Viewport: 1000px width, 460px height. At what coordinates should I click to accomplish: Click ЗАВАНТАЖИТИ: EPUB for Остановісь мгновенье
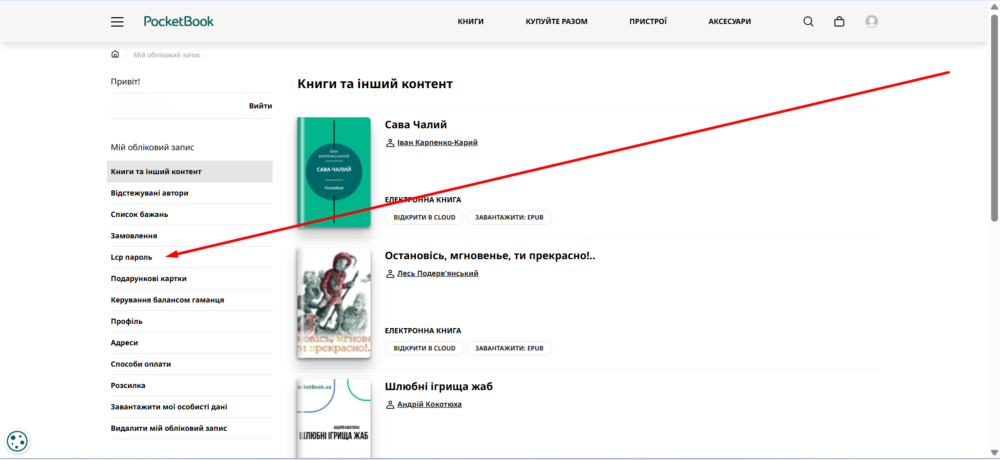[509, 348]
